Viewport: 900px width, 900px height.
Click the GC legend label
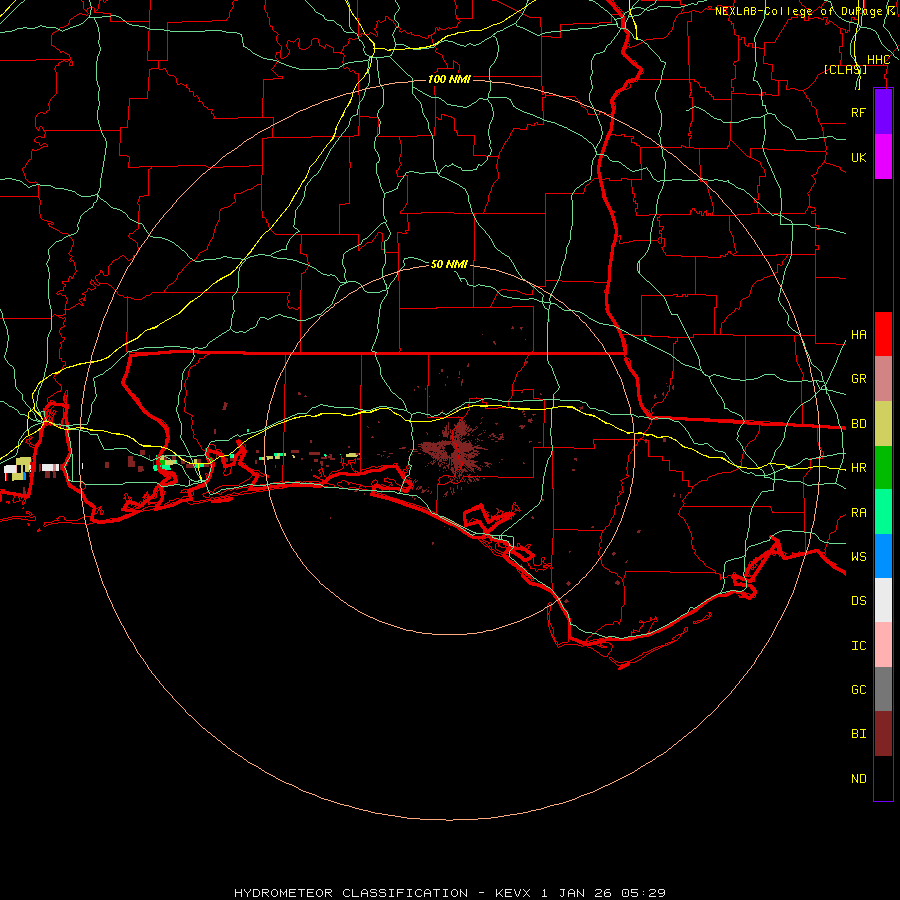click(858, 690)
